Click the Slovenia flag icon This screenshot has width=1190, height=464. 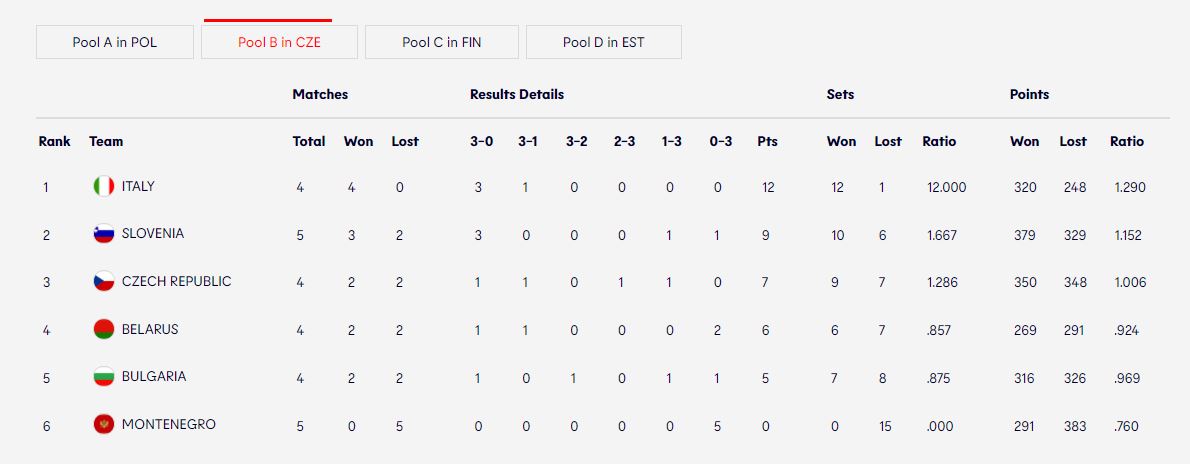(x=104, y=234)
